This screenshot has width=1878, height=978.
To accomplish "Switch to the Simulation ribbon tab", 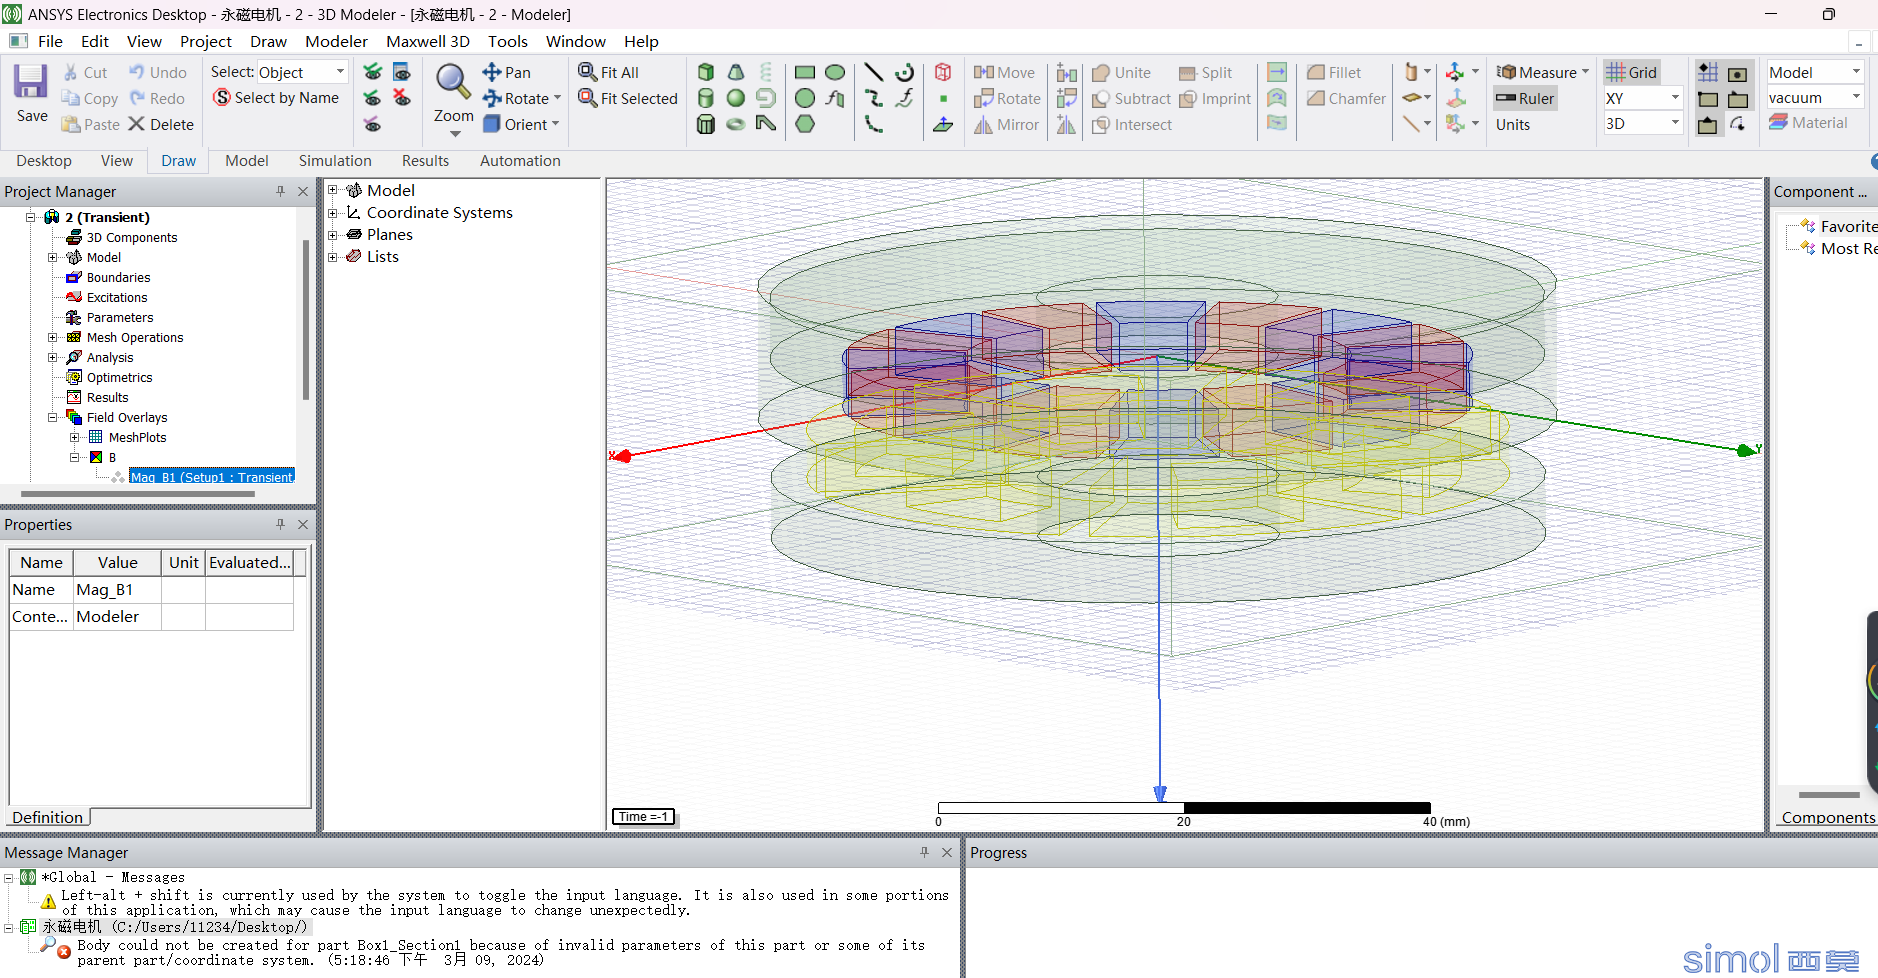I will (x=335, y=160).
